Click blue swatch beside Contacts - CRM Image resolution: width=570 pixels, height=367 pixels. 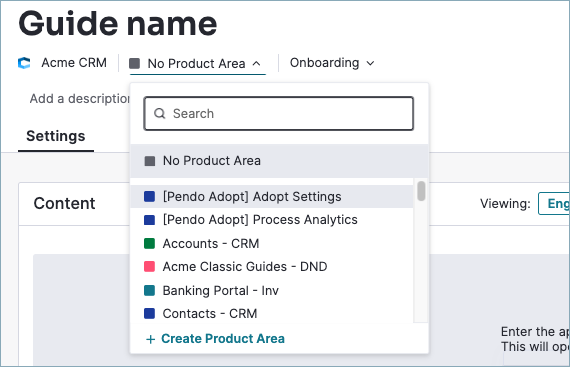click(x=149, y=313)
